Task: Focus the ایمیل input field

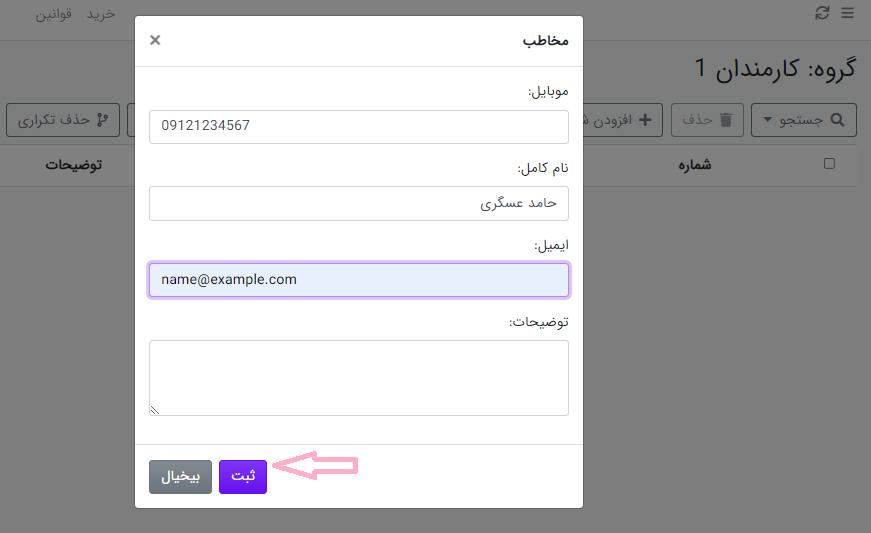Action: click(x=358, y=280)
